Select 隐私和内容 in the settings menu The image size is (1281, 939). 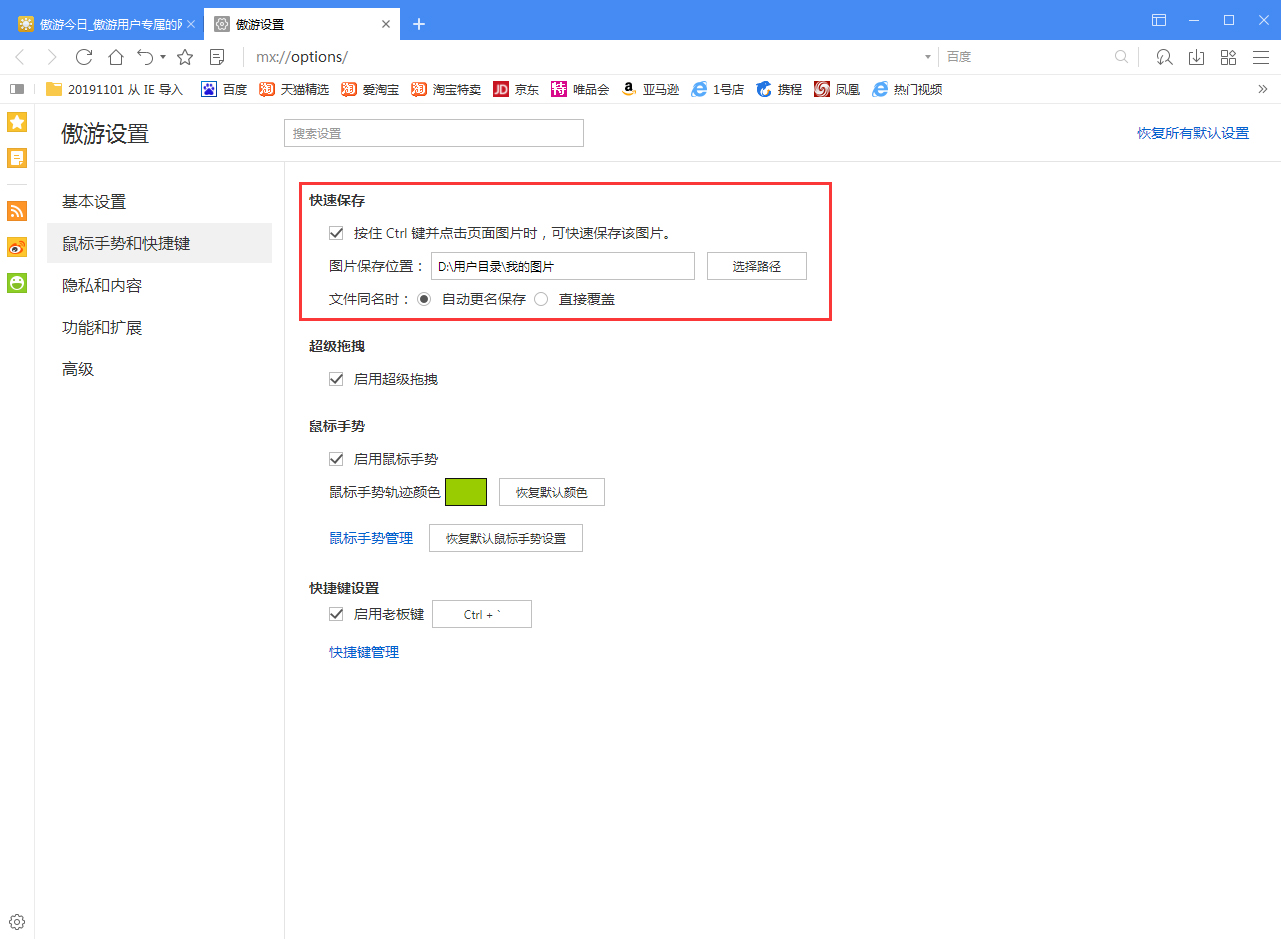point(104,285)
